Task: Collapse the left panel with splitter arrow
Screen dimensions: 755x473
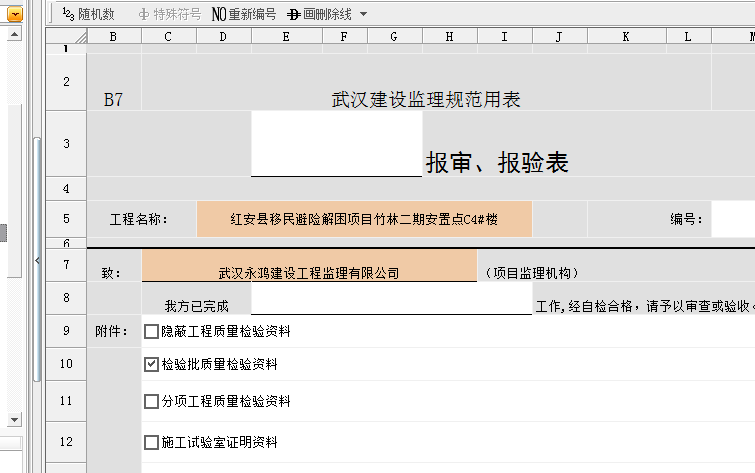Action: 38,260
